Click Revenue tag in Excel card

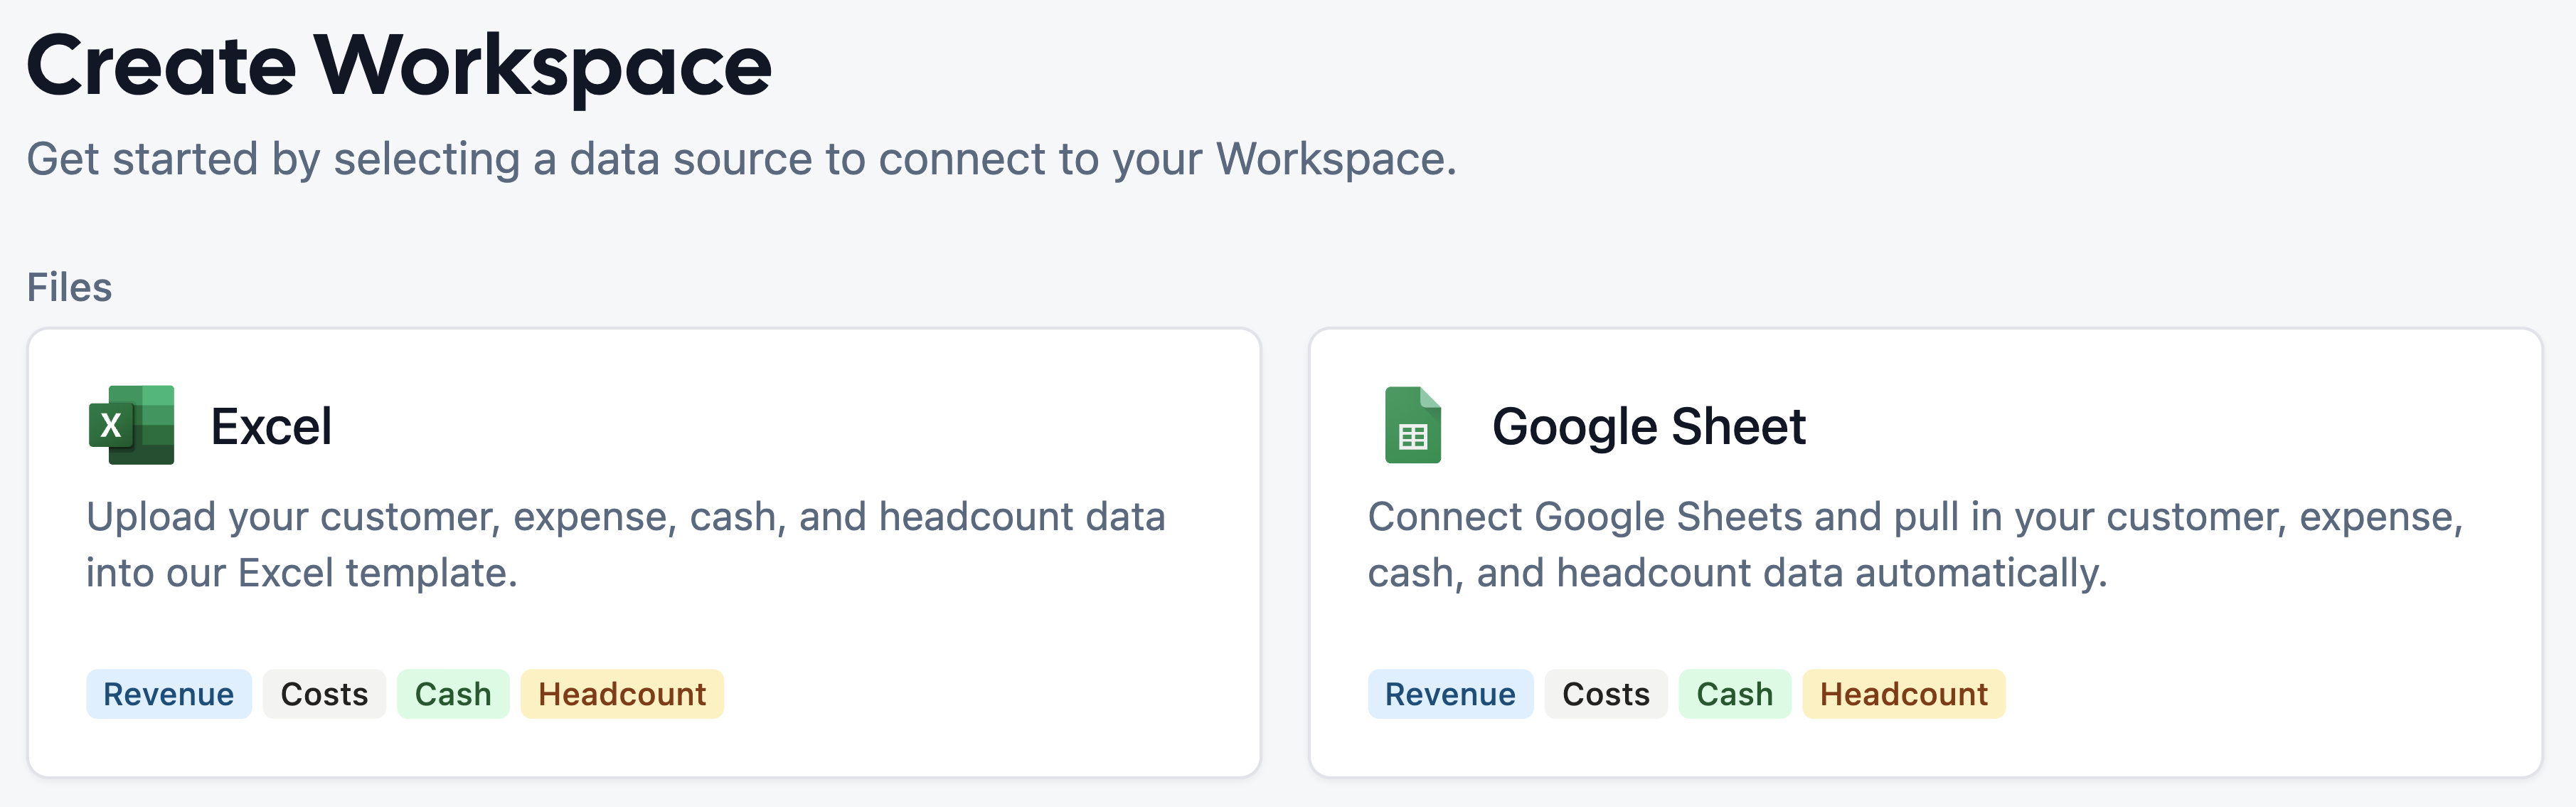(168, 694)
